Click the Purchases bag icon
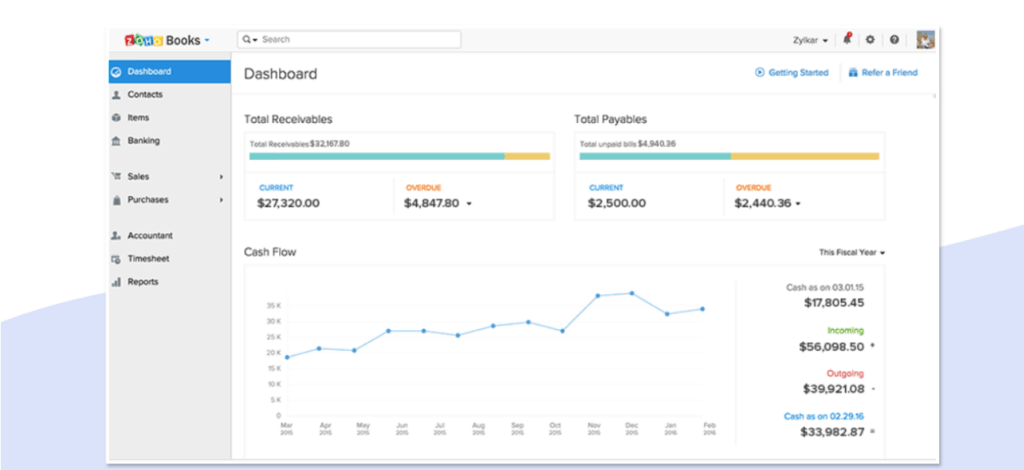This screenshot has height=470, width=1024. 116,200
